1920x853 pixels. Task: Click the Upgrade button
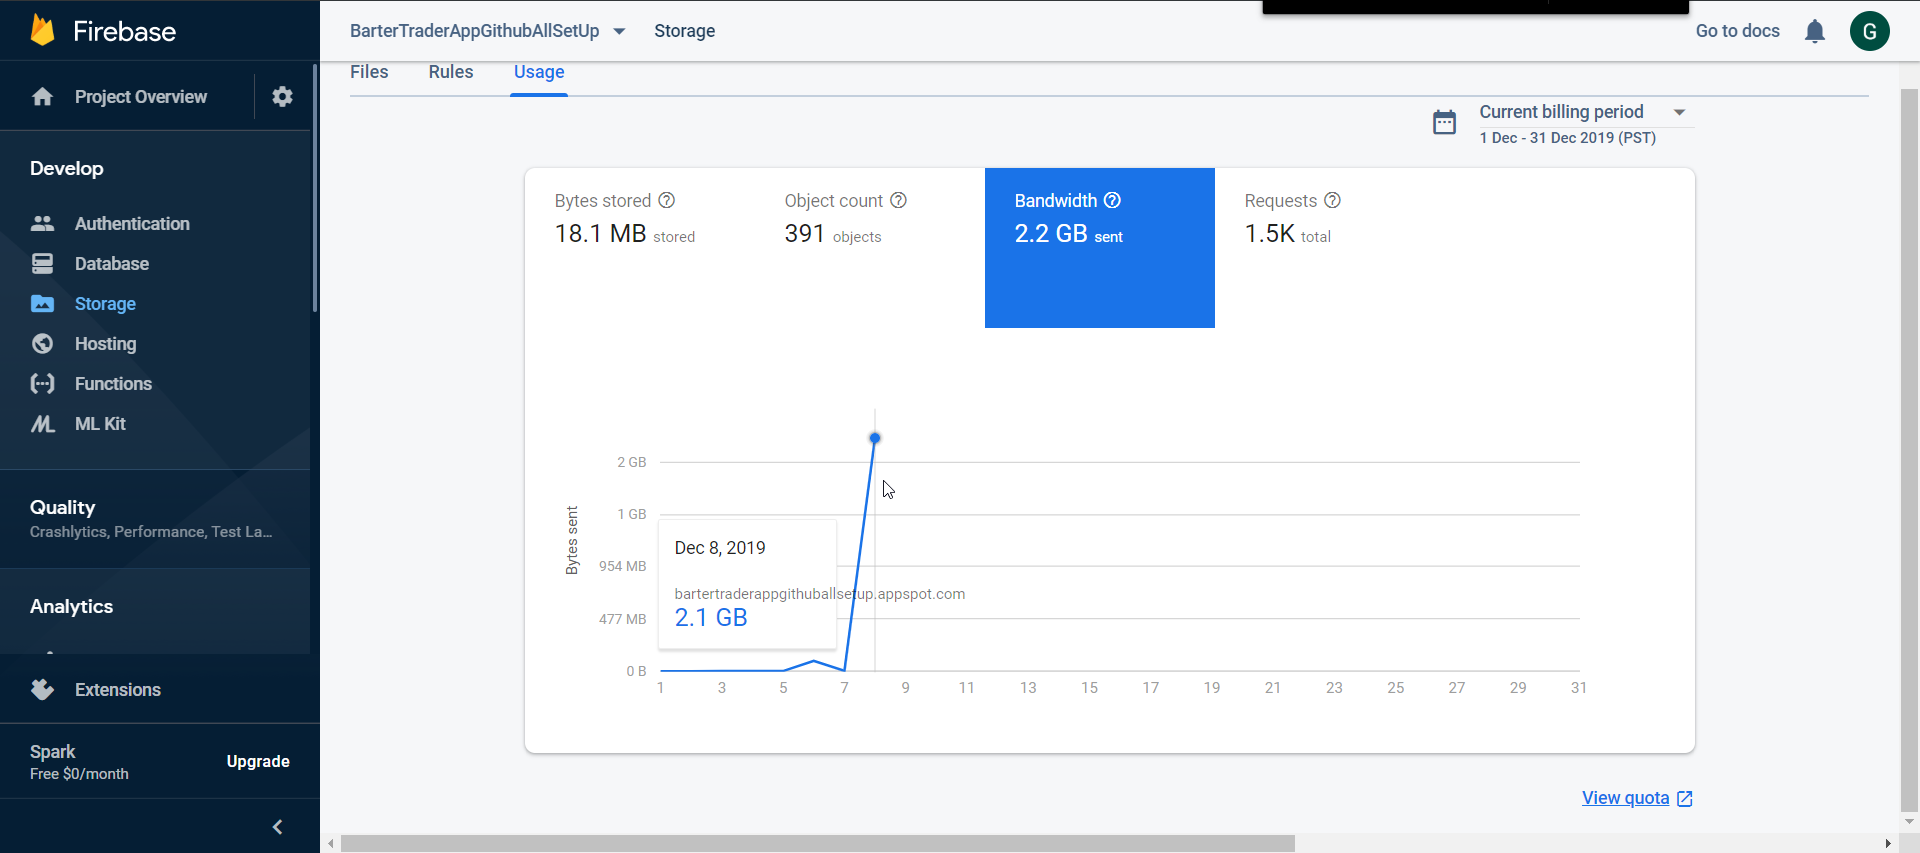point(258,761)
